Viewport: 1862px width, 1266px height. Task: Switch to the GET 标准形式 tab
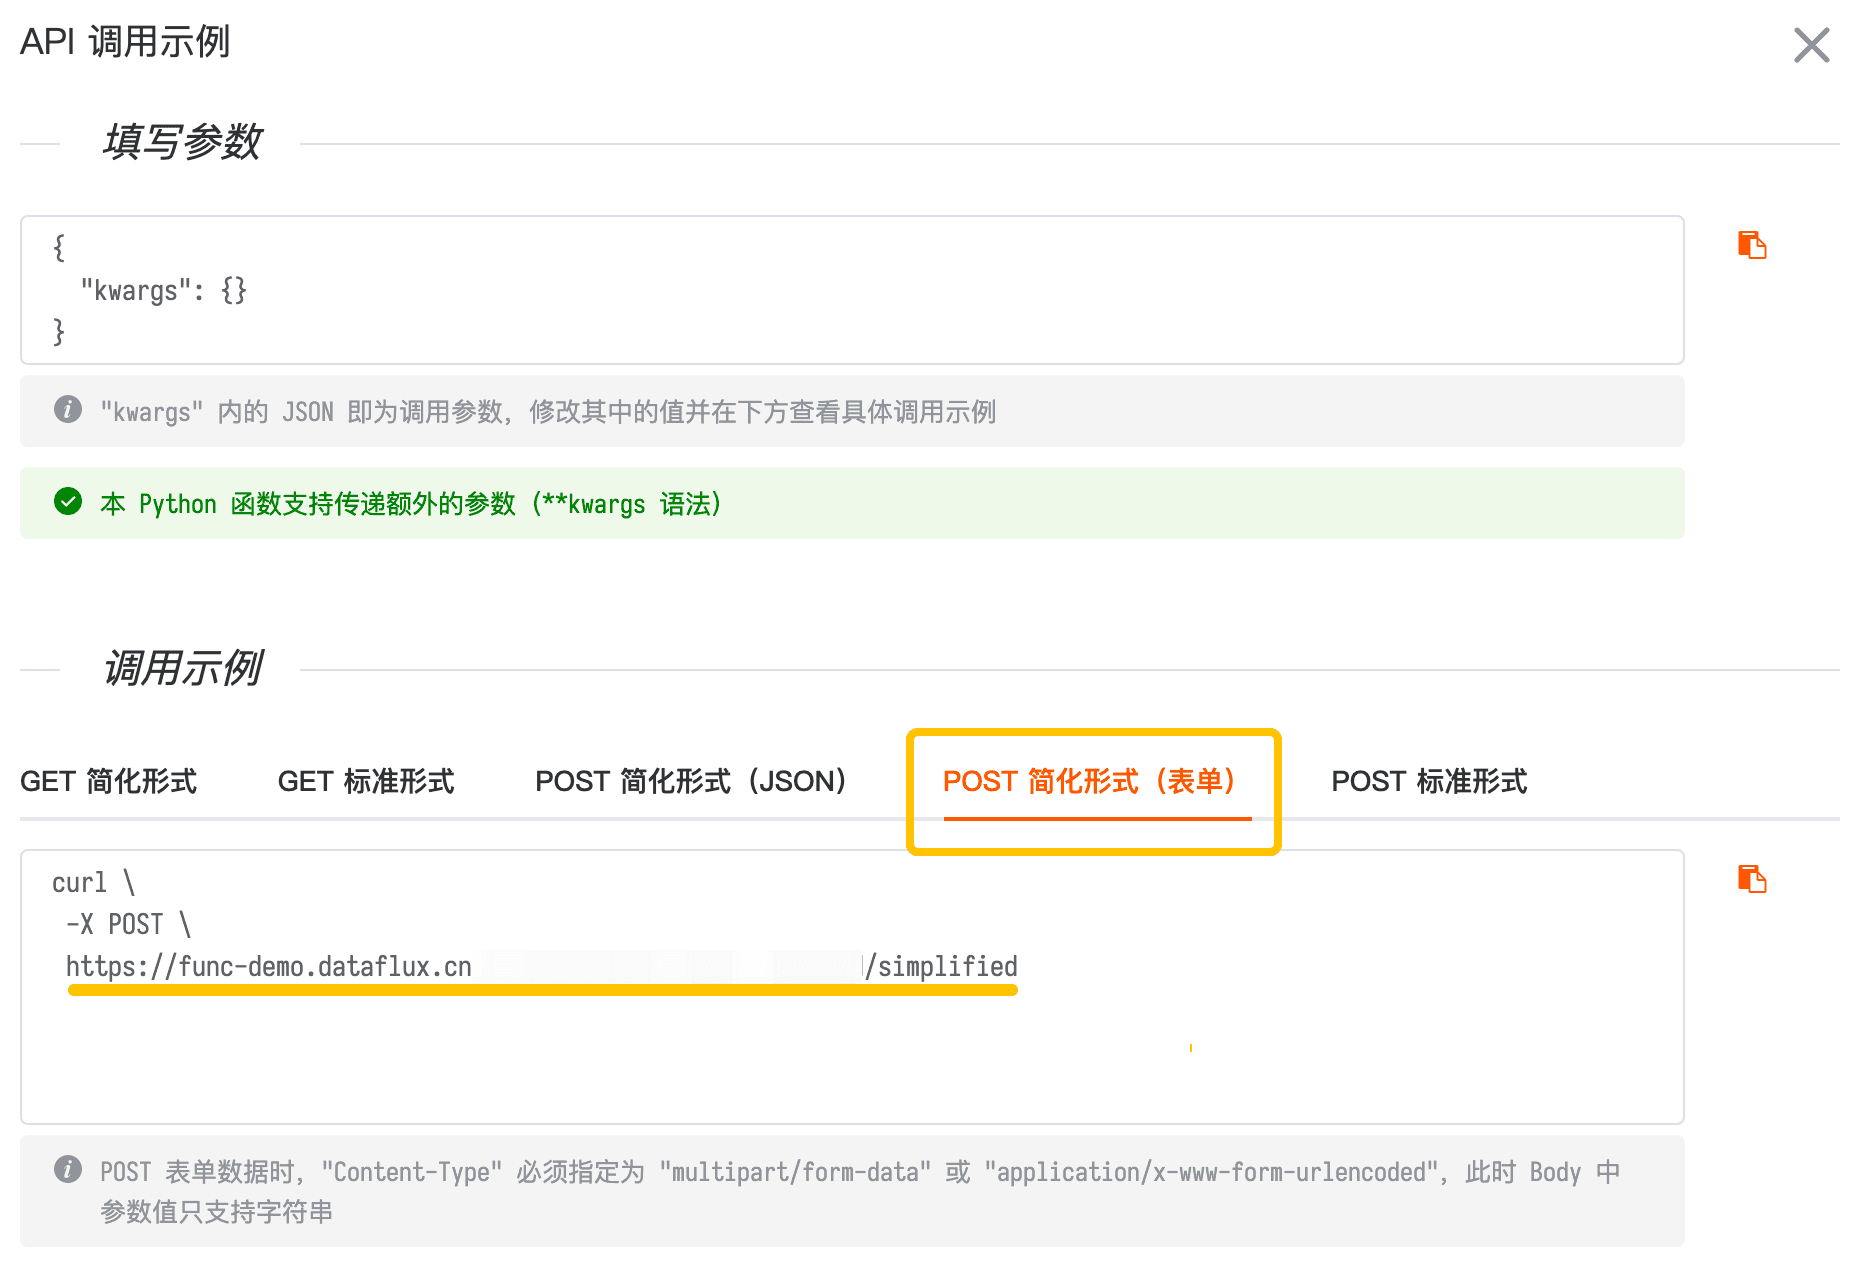[x=366, y=781]
